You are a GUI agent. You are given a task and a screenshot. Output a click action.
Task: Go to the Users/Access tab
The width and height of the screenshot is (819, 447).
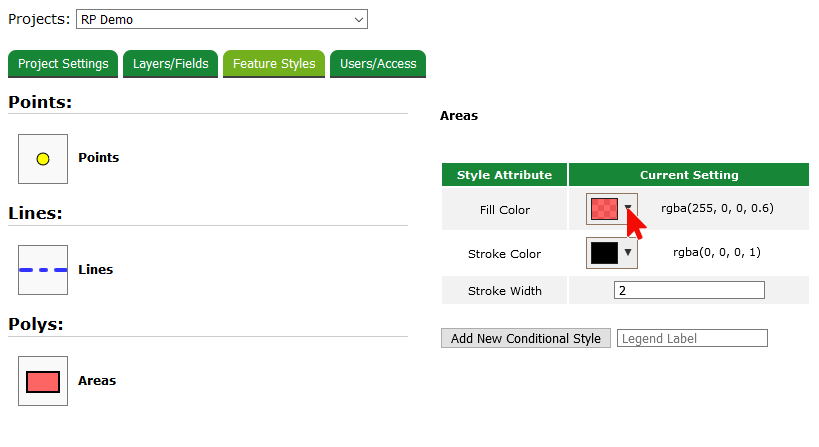pos(378,64)
